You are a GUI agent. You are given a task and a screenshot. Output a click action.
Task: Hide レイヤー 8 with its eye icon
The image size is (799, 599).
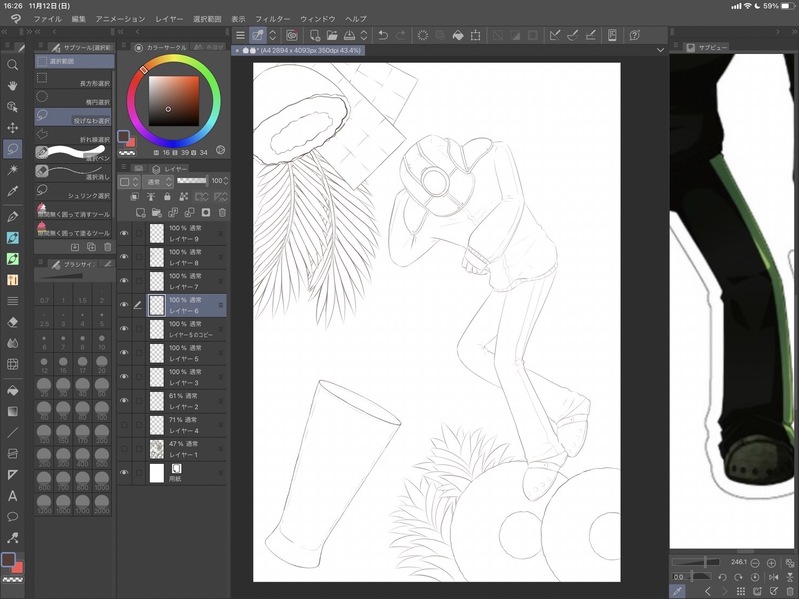[124, 257]
